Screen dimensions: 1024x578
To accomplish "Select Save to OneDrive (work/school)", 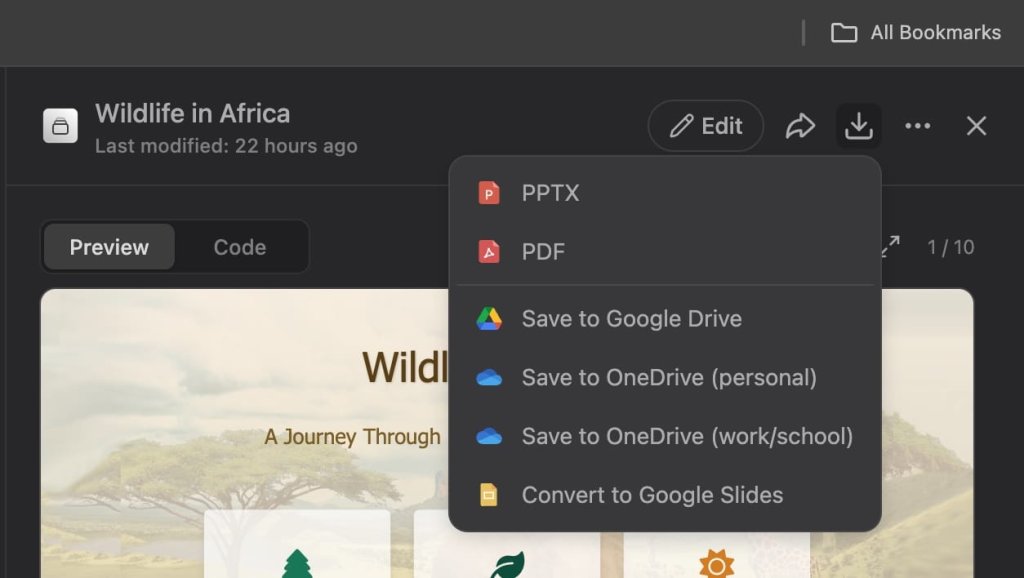I will (665, 436).
